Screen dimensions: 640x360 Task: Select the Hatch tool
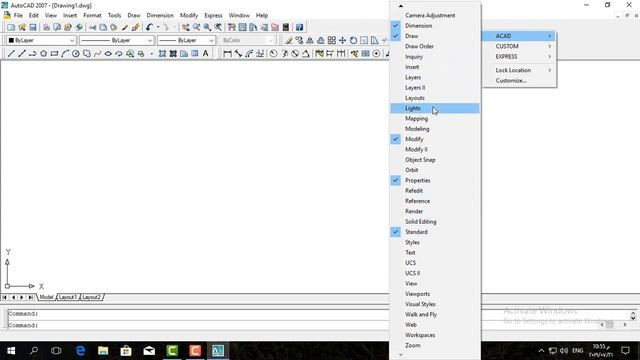click(x=162, y=53)
